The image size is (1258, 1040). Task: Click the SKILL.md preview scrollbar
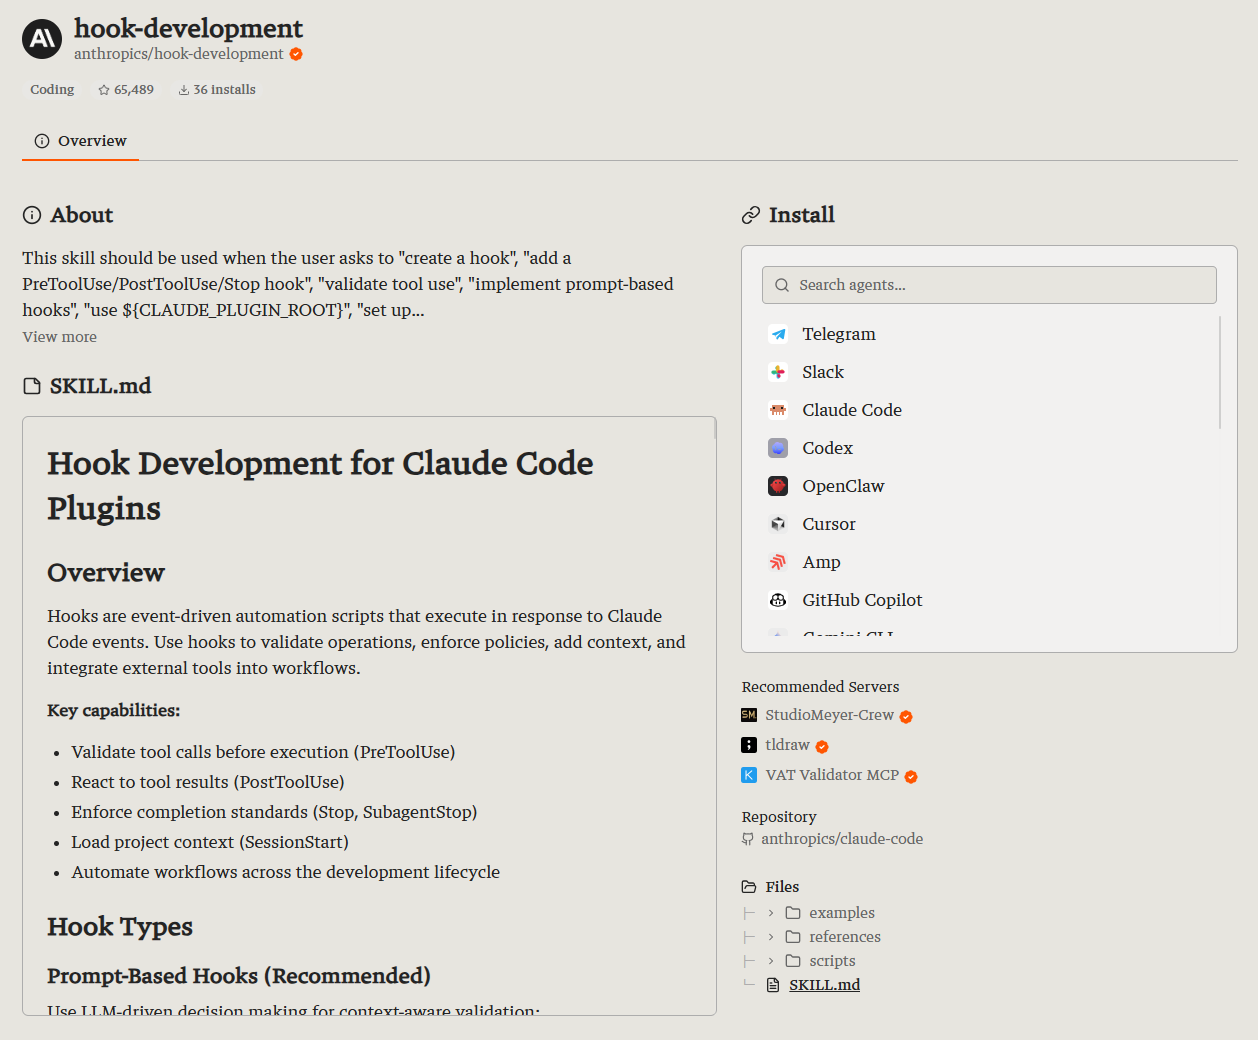coord(714,429)
